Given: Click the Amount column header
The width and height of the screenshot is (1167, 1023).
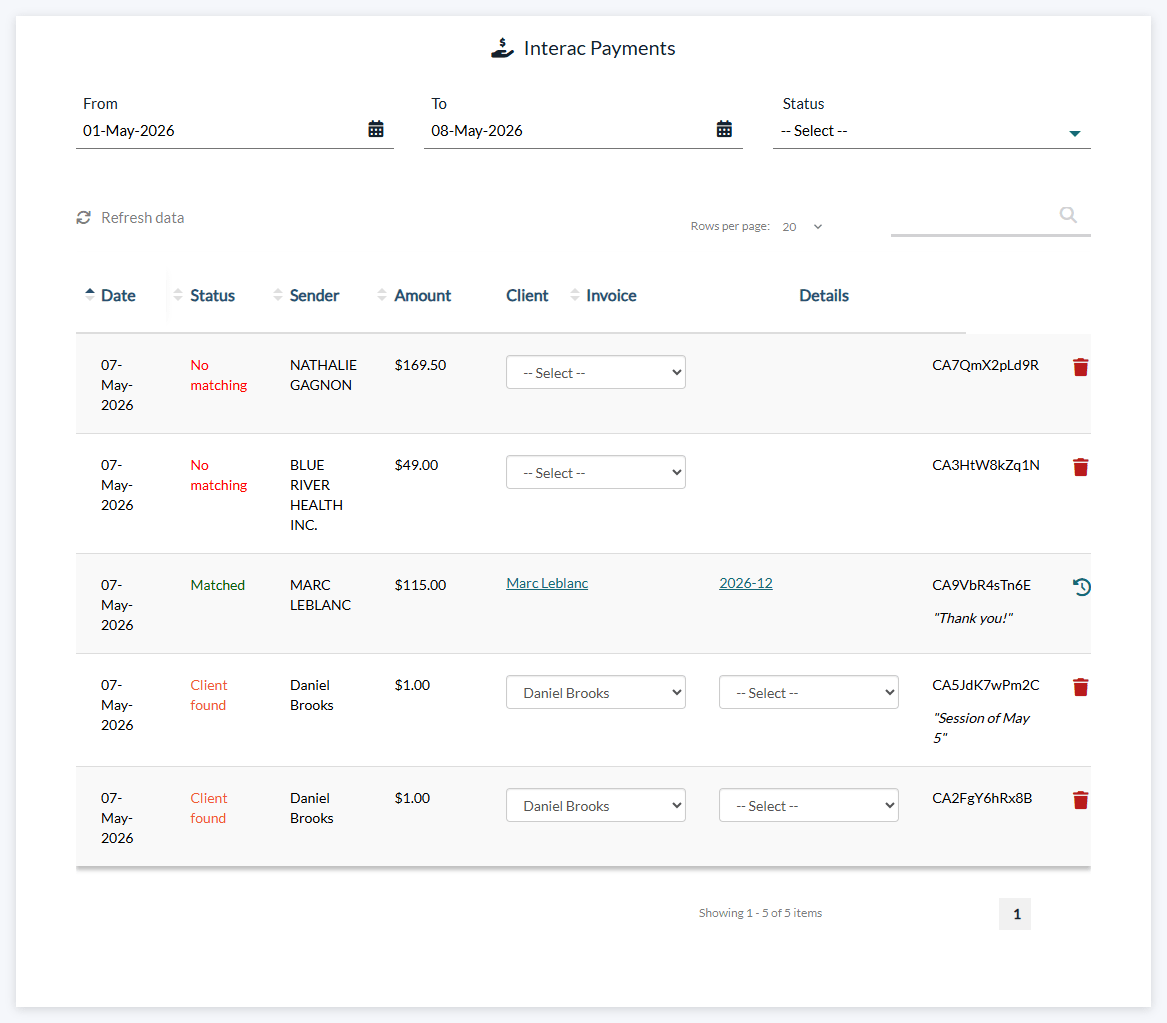Looking at the screenshot, I should (423, 295).
